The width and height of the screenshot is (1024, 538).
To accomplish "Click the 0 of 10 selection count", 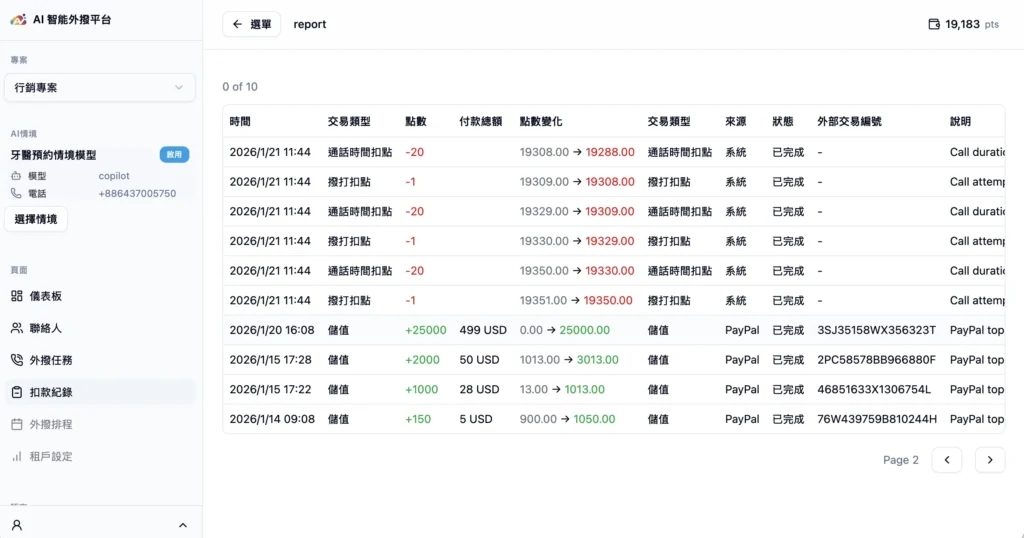I will coord(240,87).
